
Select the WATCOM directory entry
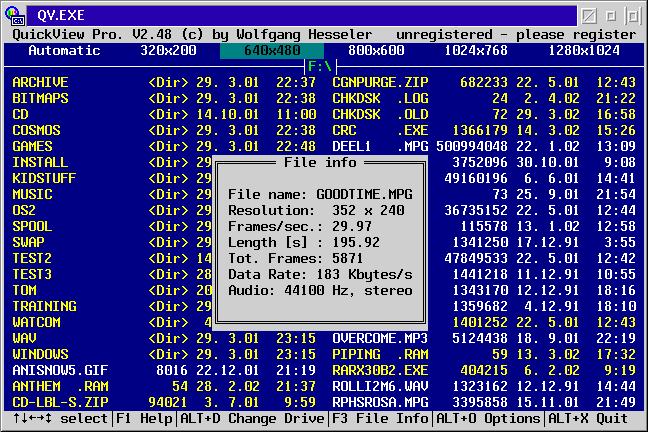(112, 322)
